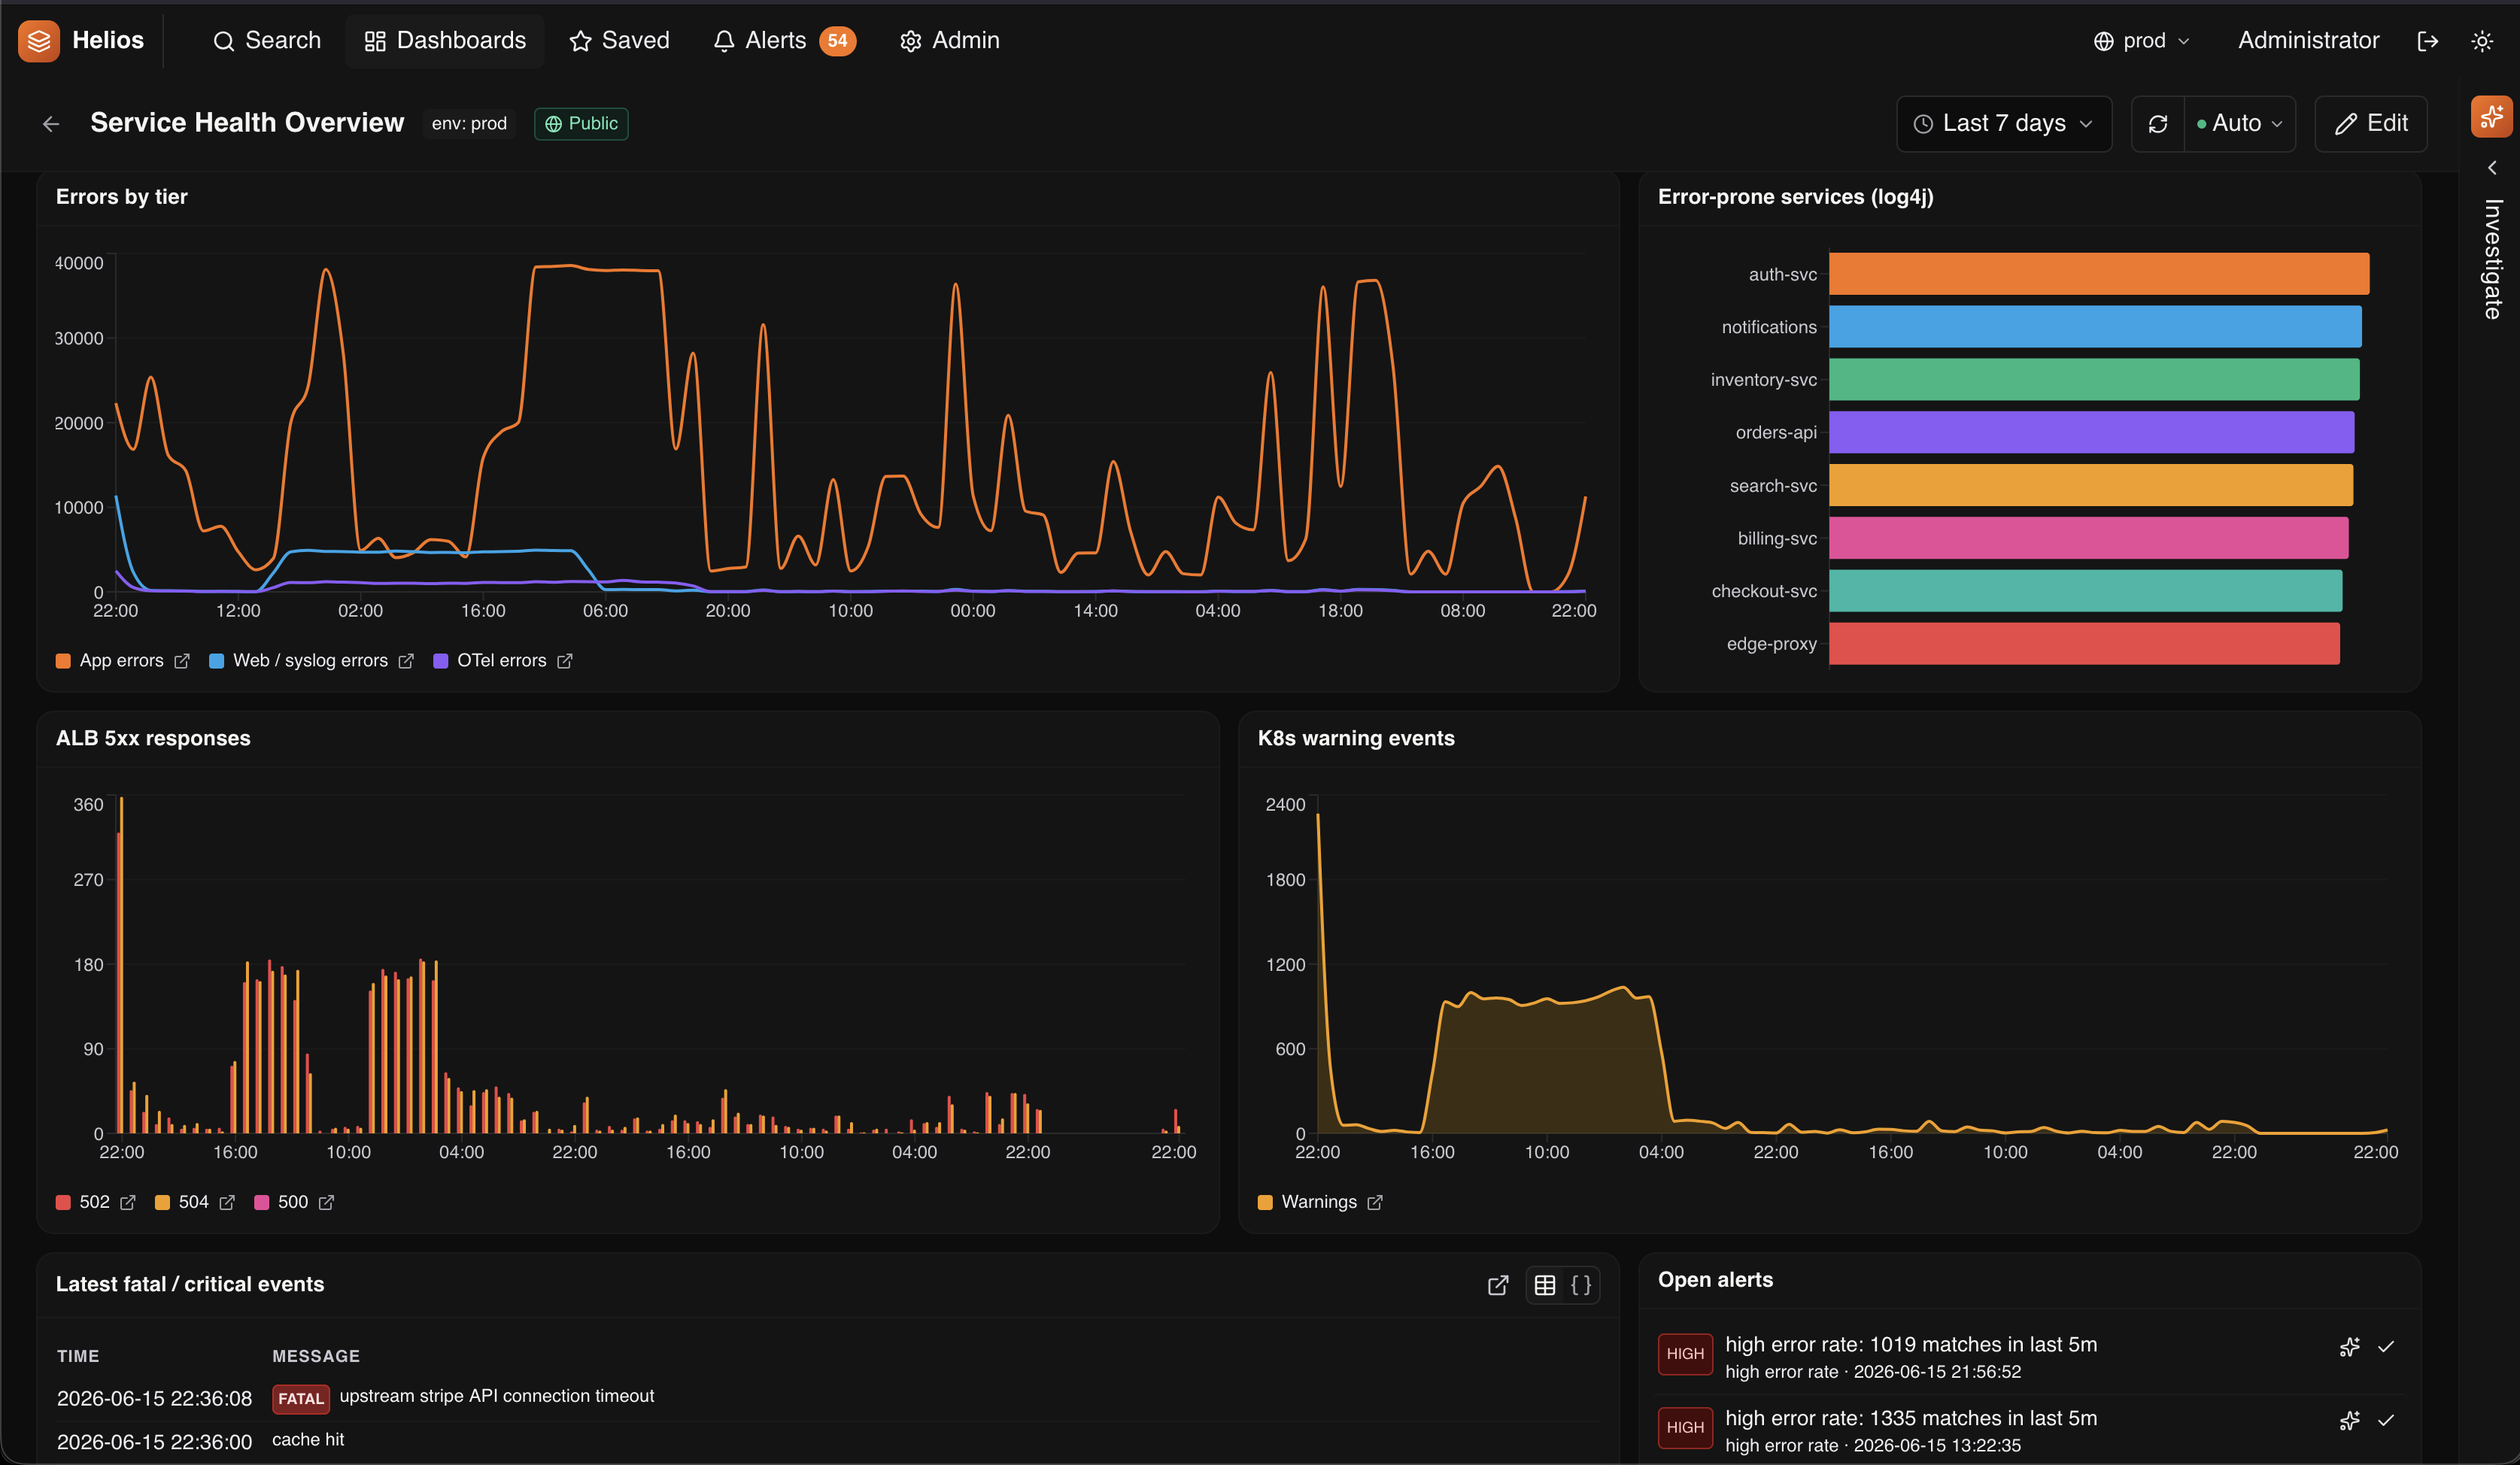Toggle Web / syslog errors series

[x=299, y=661]
